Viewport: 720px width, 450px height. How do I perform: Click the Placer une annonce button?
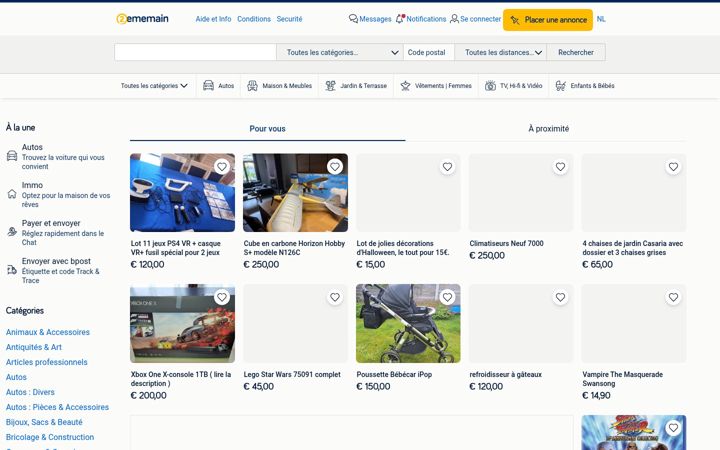(548, 20)
